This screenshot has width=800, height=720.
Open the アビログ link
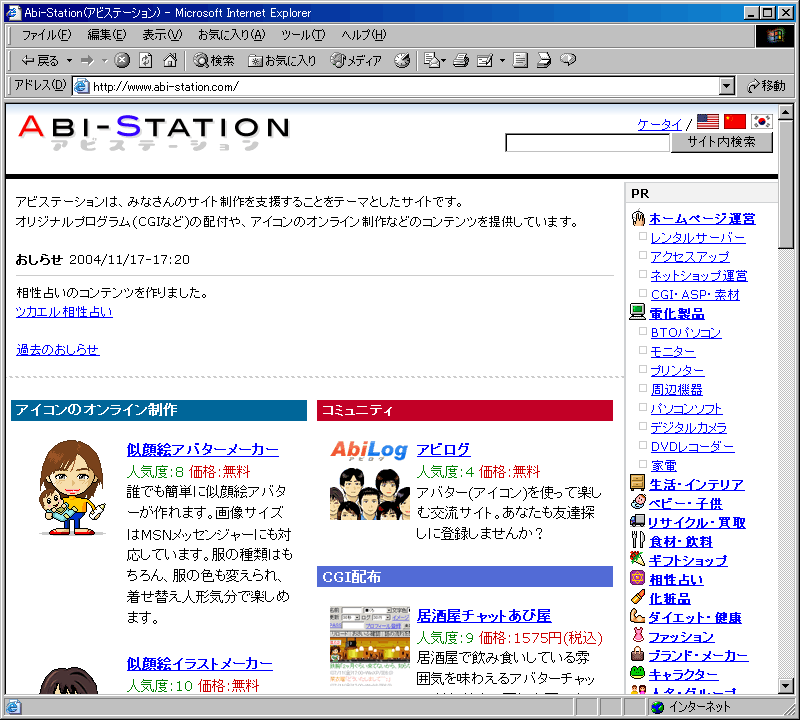pyautogui.click(x=443, y=450)
